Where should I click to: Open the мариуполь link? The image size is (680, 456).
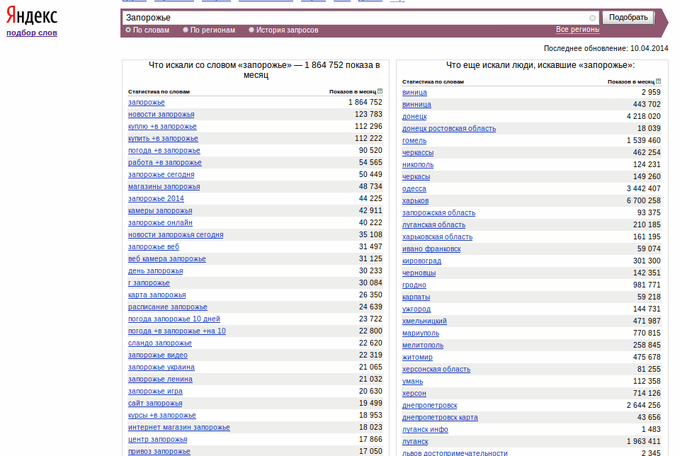(x=421, y=334)
